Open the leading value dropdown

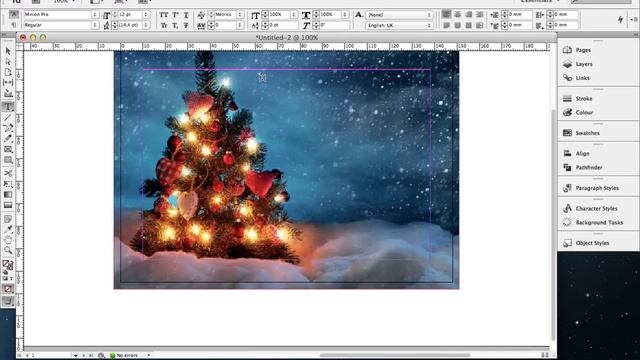pyautogui.click(x=146, y=25)
